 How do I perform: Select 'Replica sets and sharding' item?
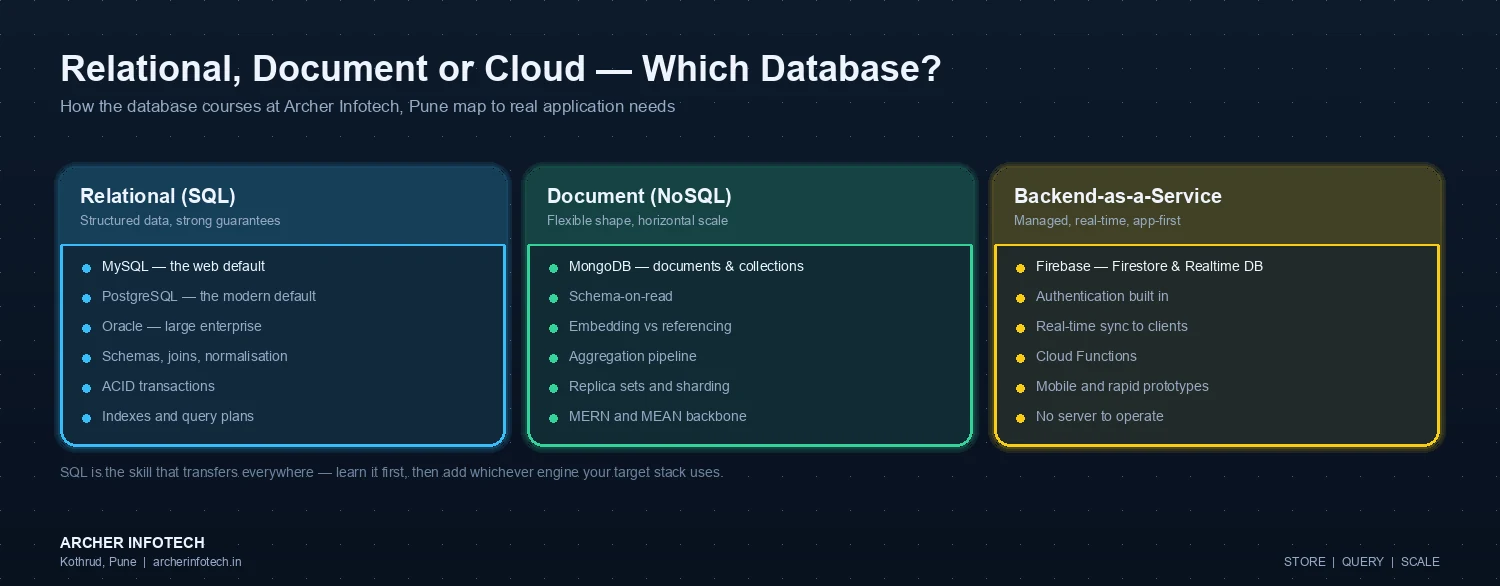pos(649,387)
